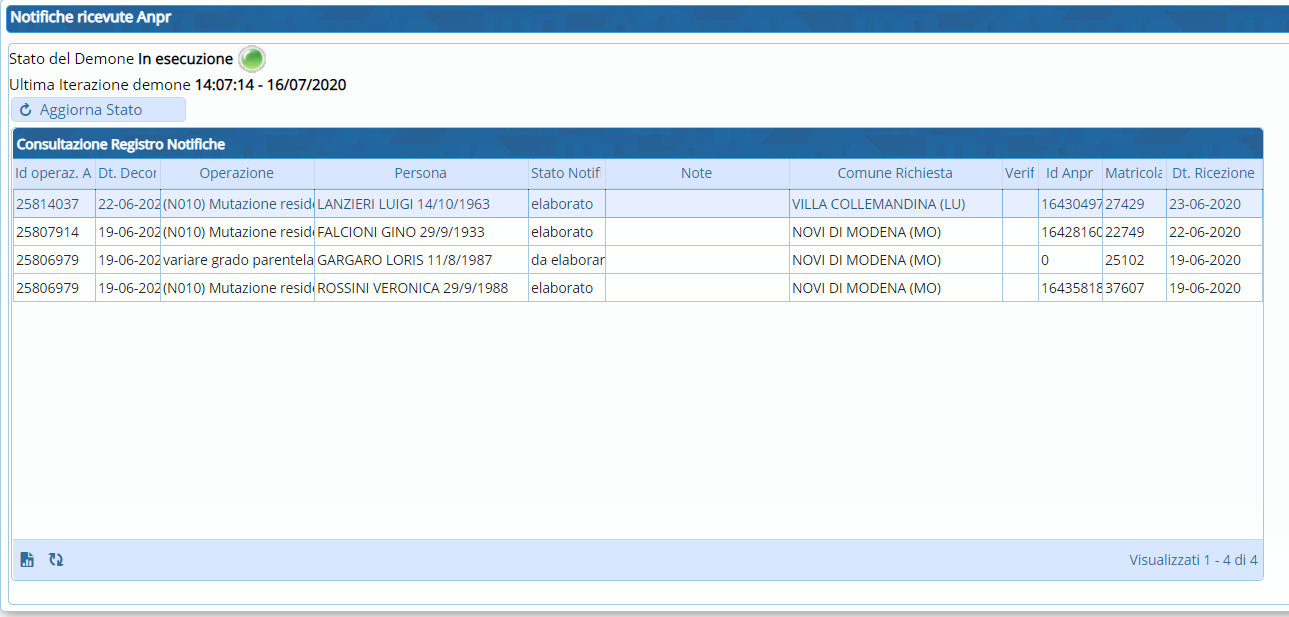Click the VILLA COLLEMANDINA (LU) cell
The image size is (1289, 617).
point(878,204)
